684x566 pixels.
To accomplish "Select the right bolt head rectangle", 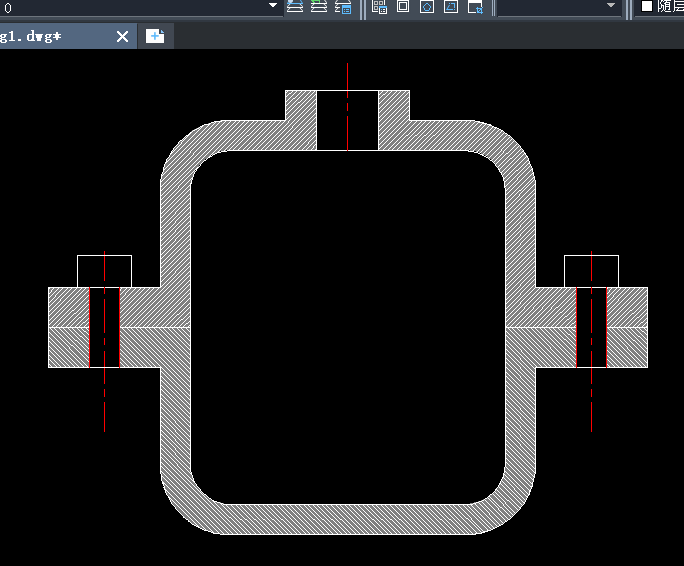I will pyautogui.click(x=592, y=271).
